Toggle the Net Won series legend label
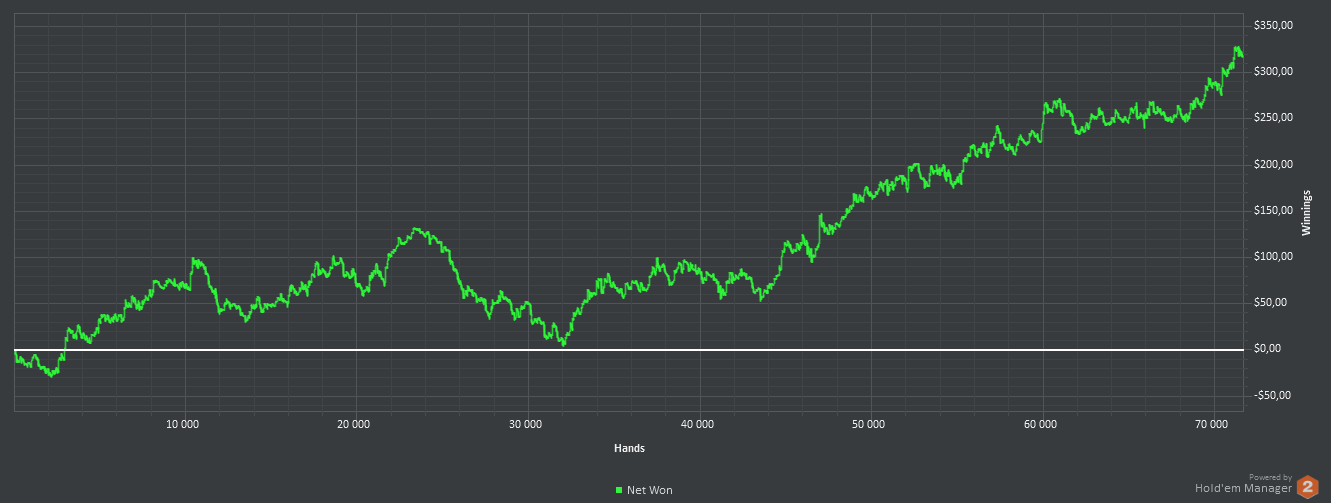Viewport: 1331px width, 503px height. 650,490
